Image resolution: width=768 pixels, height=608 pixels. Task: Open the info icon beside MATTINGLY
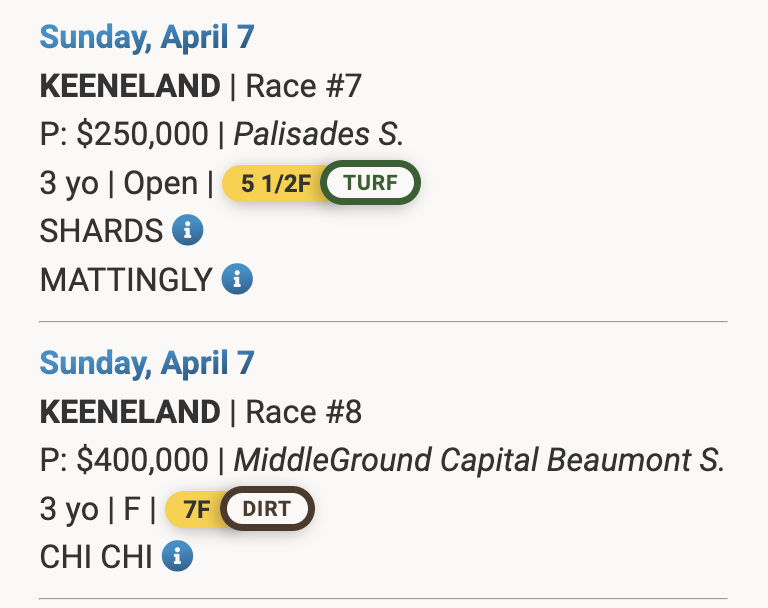pyautogui.click(x=237, y=279)
